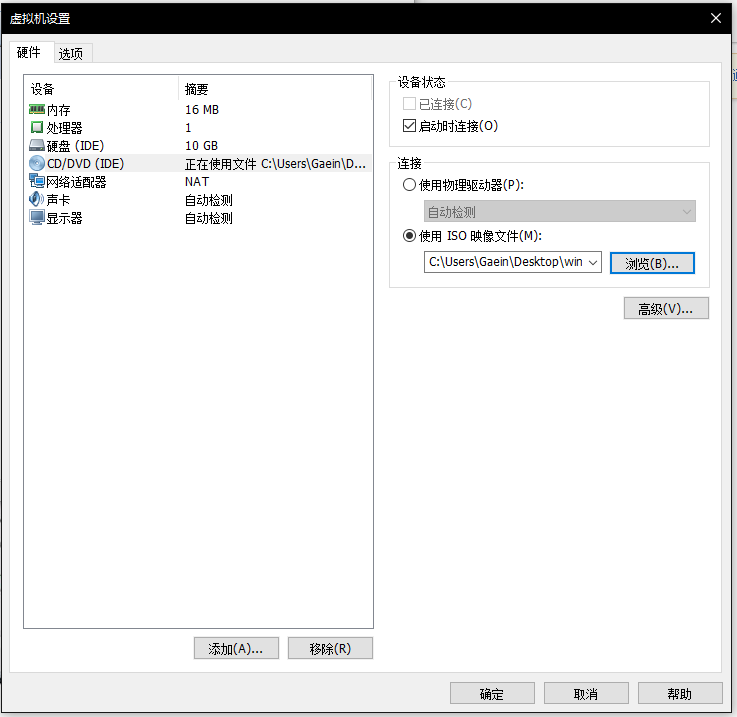Confirm with the 确定 button
Screen dimensions: 737x717
point(492,693)
